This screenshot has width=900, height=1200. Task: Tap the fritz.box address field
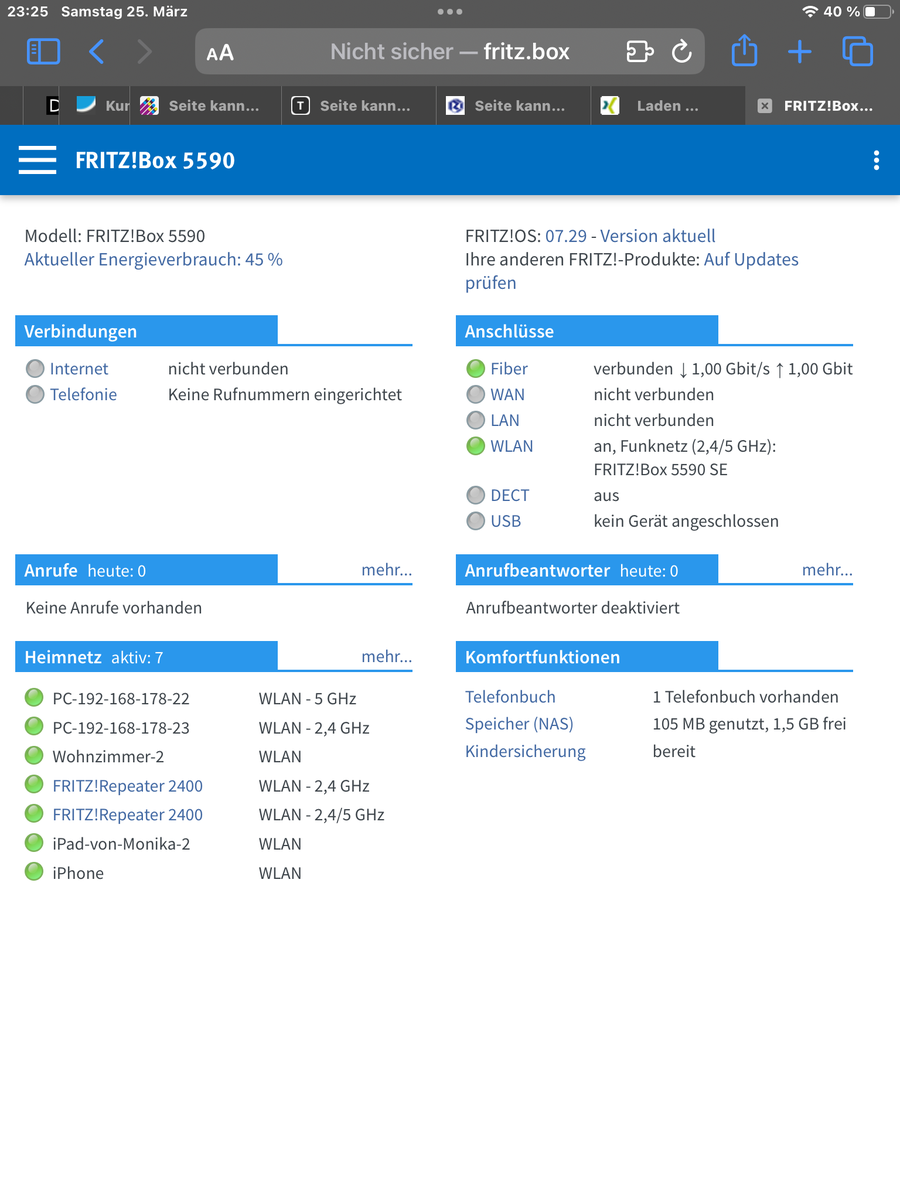click(x=450, y=52)
